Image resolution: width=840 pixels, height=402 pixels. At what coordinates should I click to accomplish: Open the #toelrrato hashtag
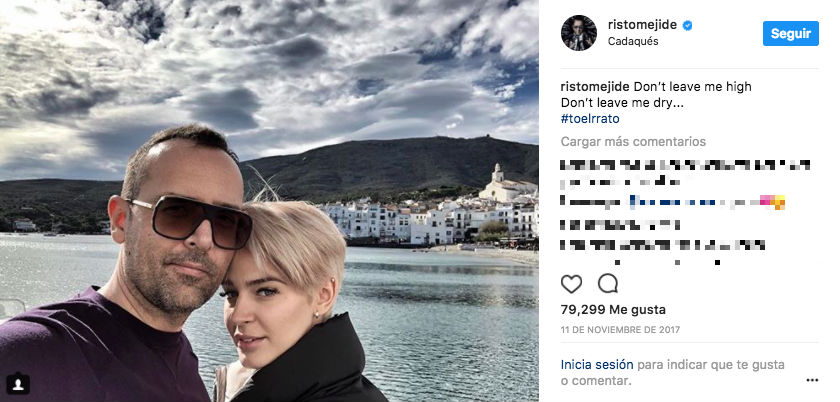click(590, 118)
